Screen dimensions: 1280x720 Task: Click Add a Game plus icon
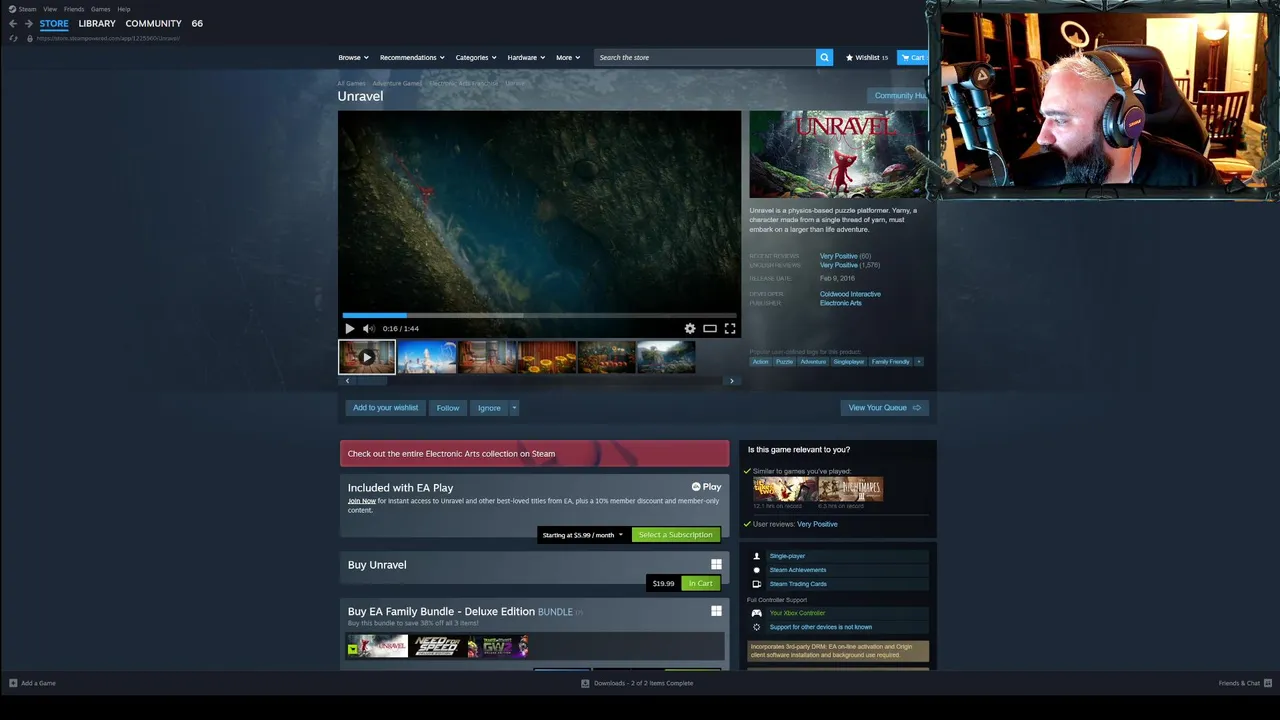pyautogui.click(x=13, y=683)
